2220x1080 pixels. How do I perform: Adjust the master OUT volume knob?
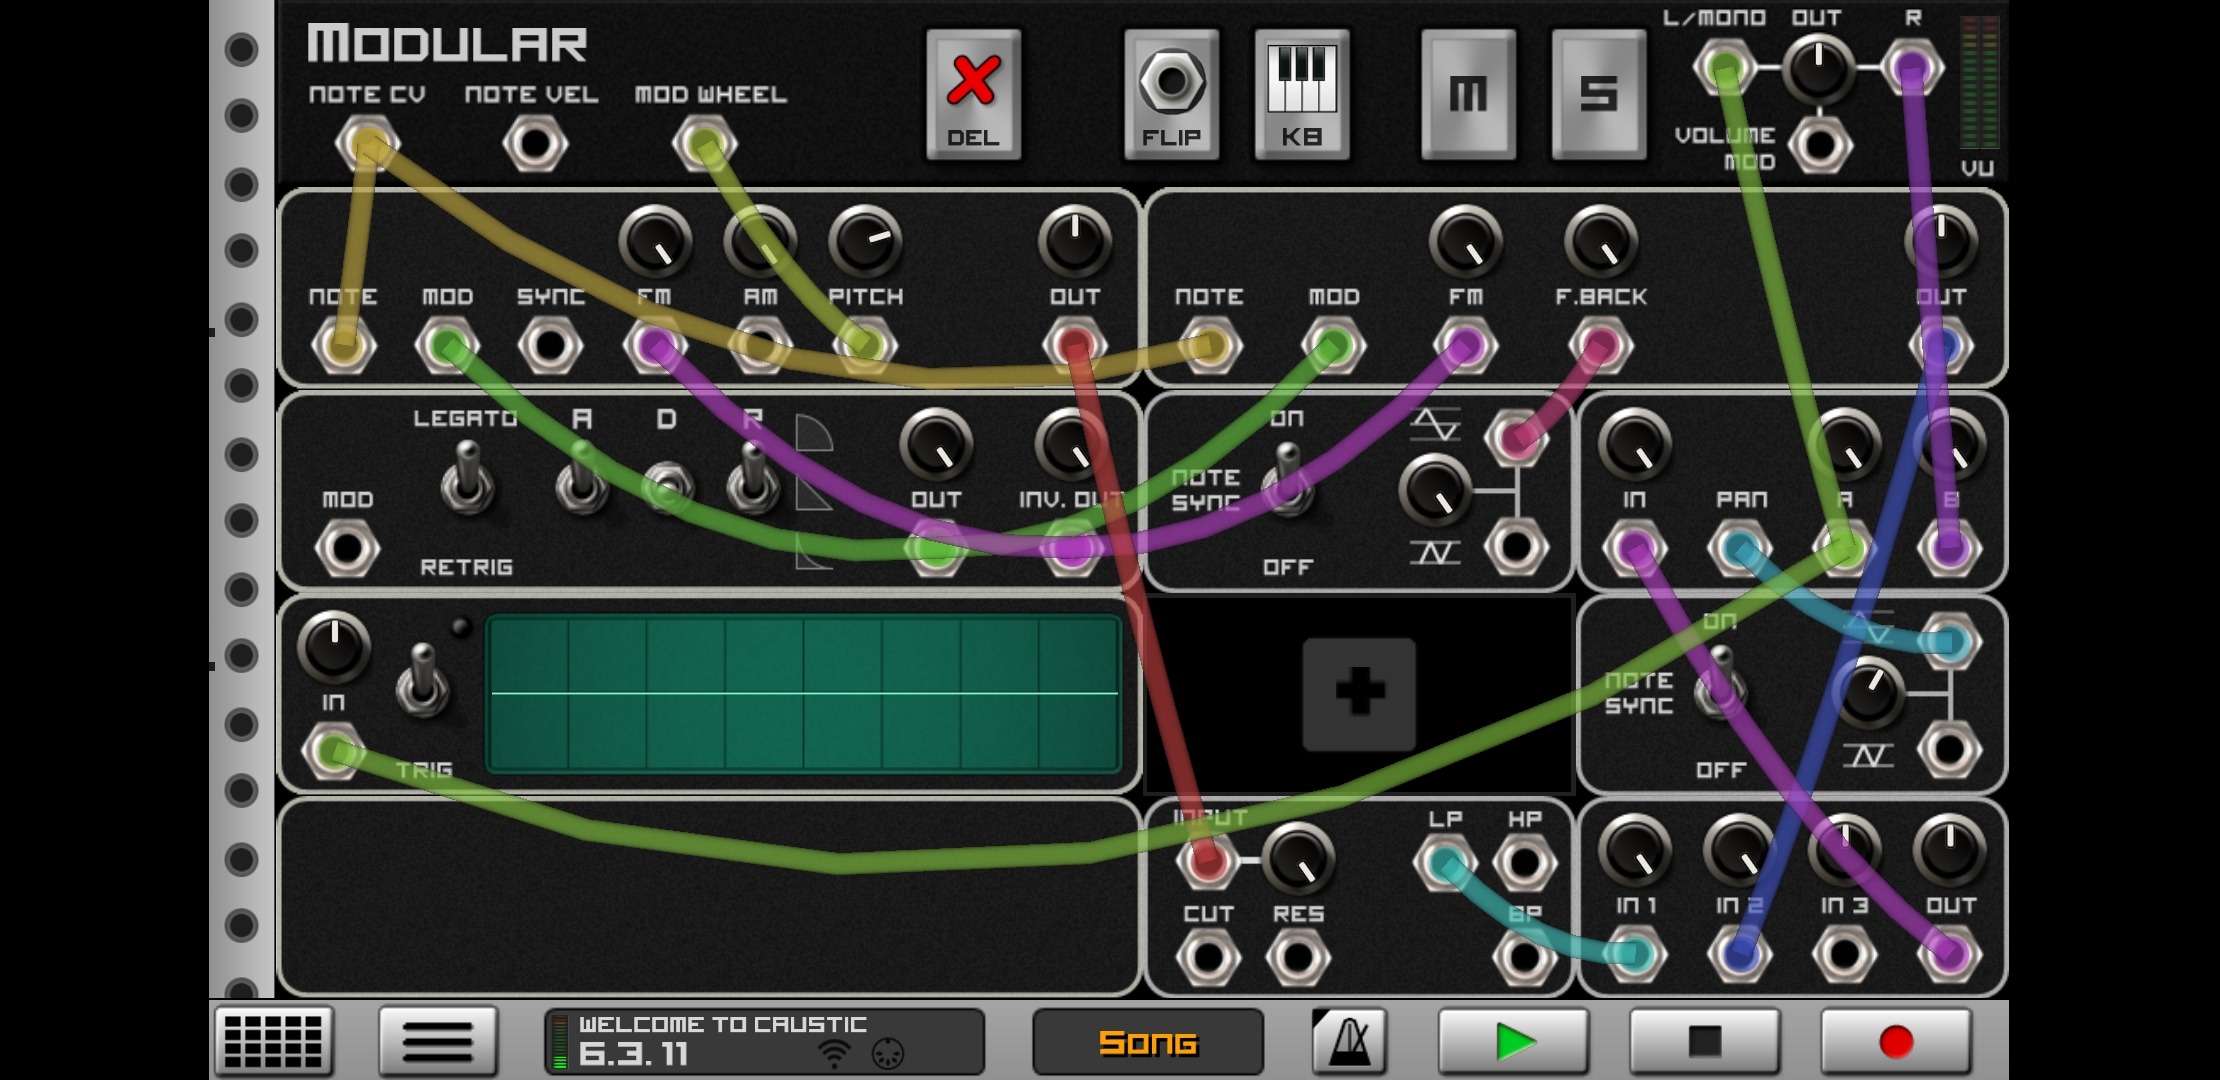point(1819,68)
